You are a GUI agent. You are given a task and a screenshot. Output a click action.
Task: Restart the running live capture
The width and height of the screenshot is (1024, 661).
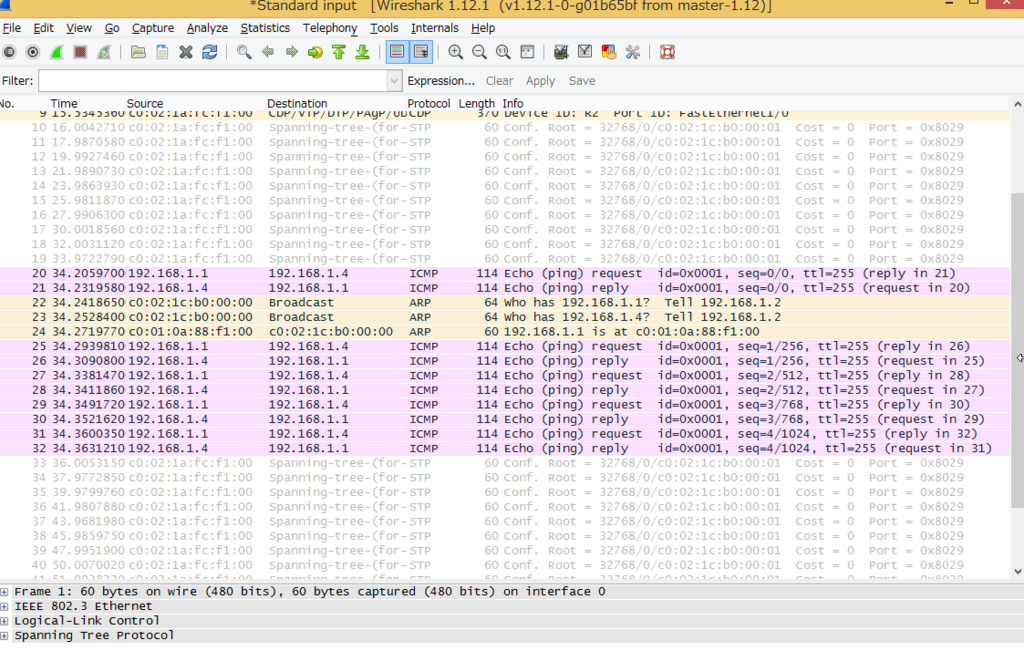coord(104,52)
